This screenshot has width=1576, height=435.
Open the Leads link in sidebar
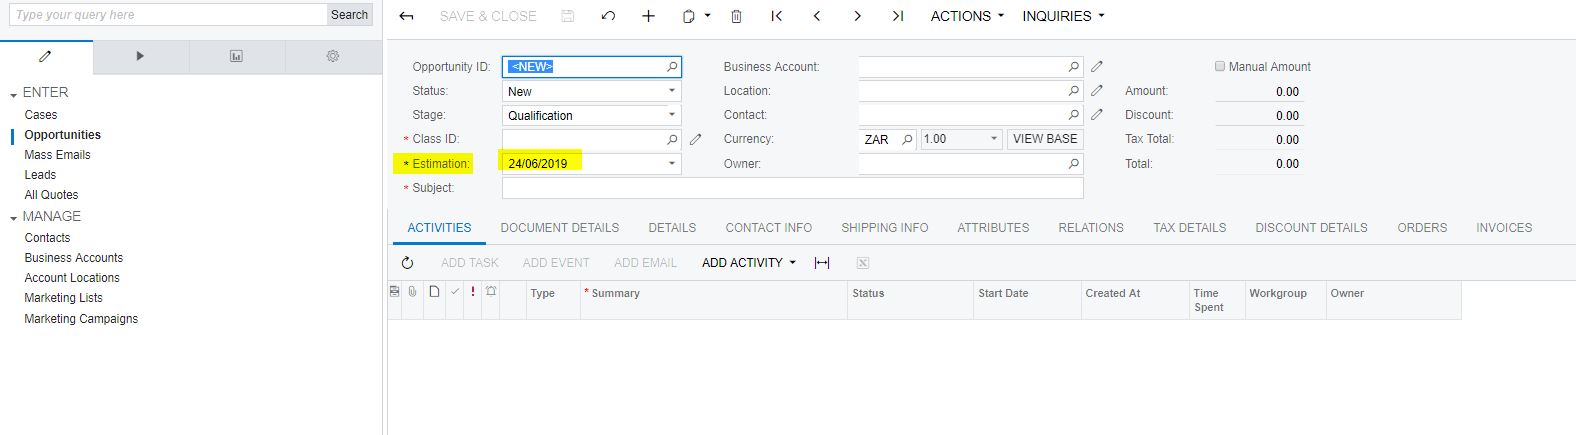(x=40, y=175)
